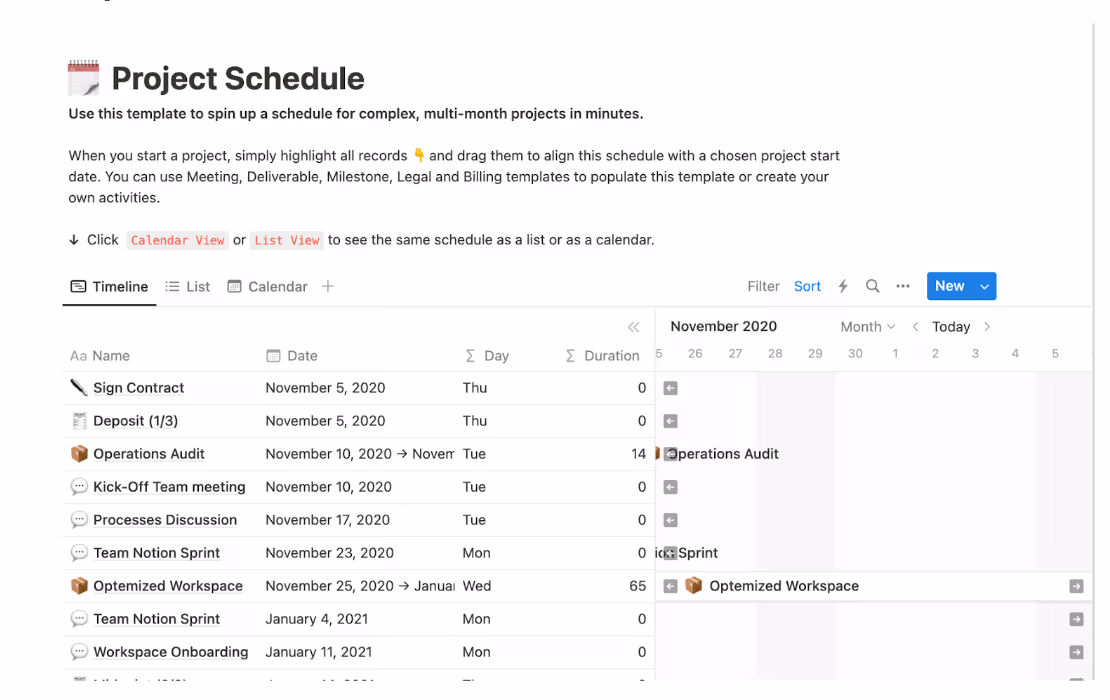Open the Filter options
Screen dimensions: 1110x700
pos(763,286)
